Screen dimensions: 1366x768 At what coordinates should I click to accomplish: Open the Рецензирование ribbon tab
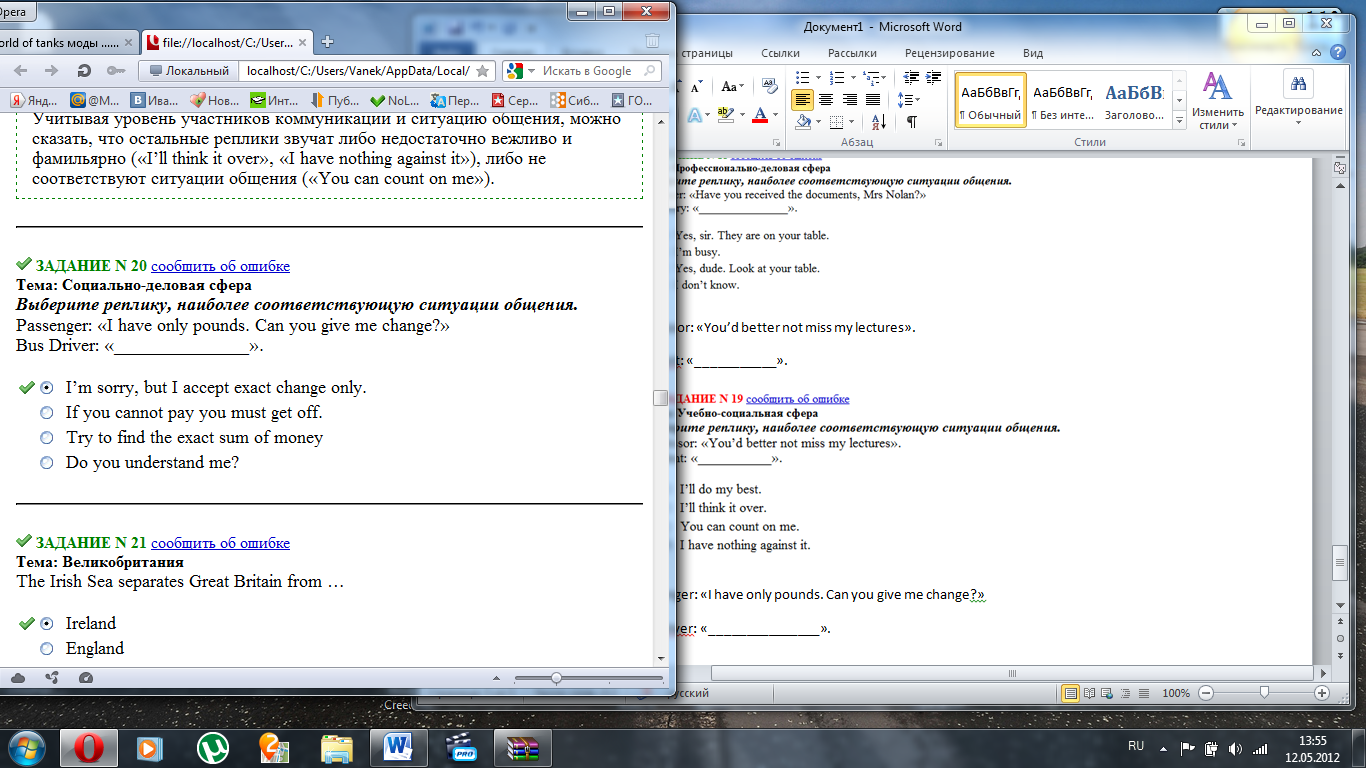point(950,53)
